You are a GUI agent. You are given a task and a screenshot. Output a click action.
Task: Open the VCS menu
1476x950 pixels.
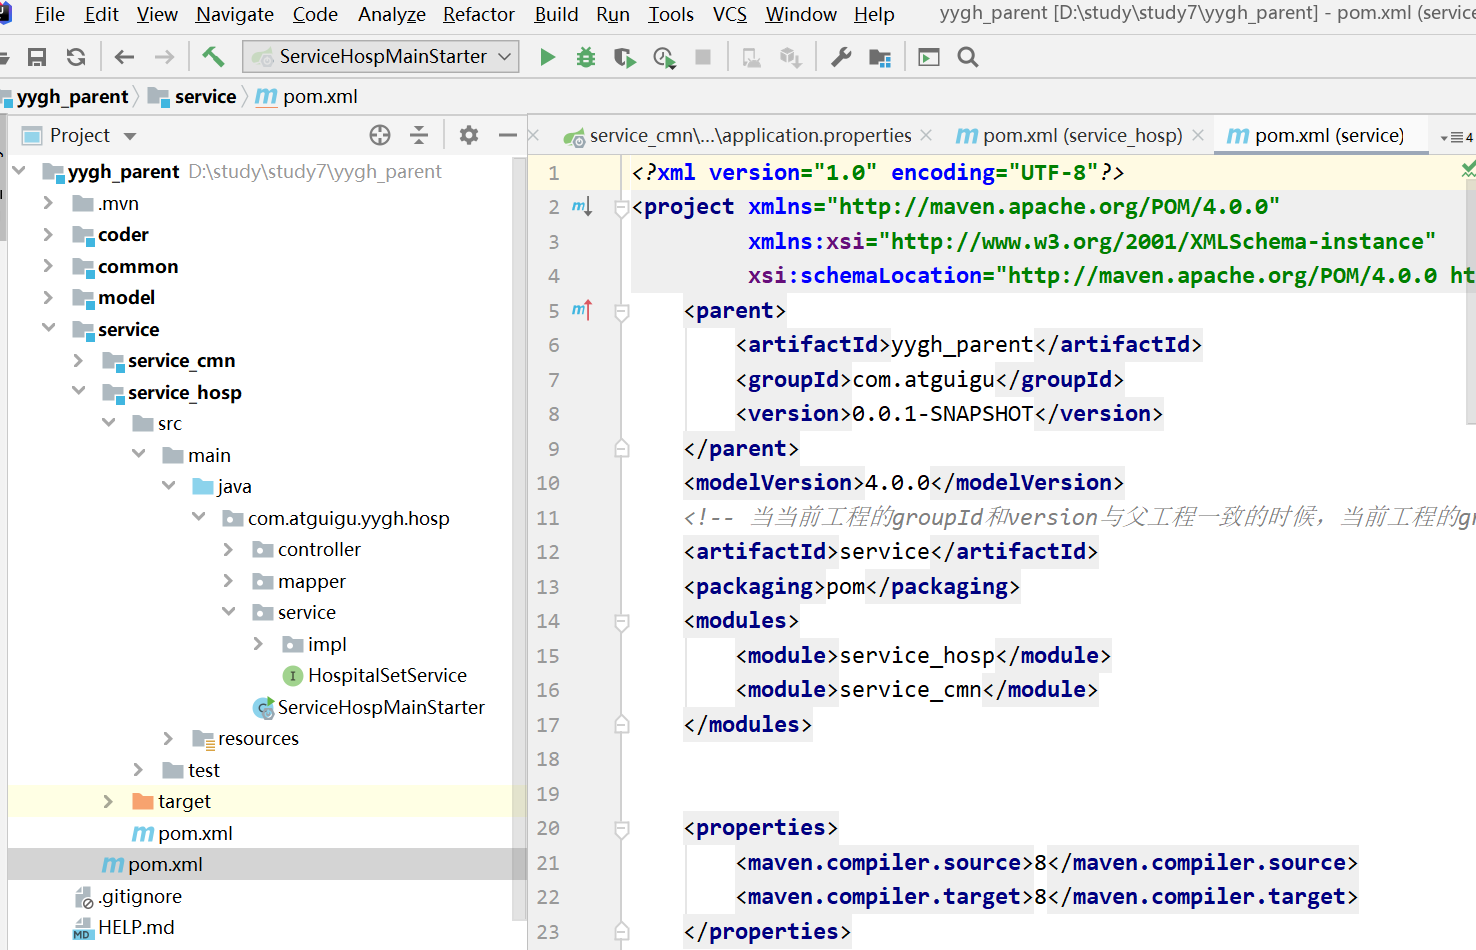click(729, 14)
